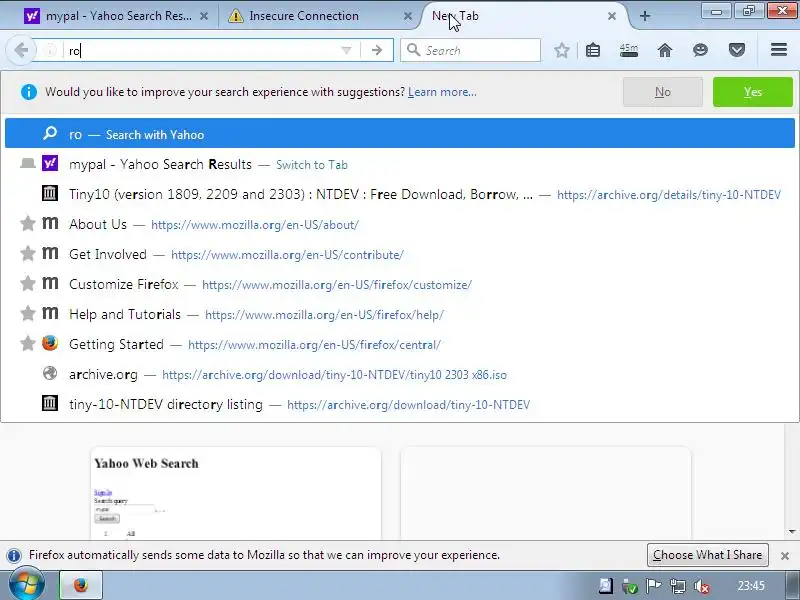Select the Get Involved bookmark suggestion
Viewport: 800px width, 600px height.
click(400, 254)
